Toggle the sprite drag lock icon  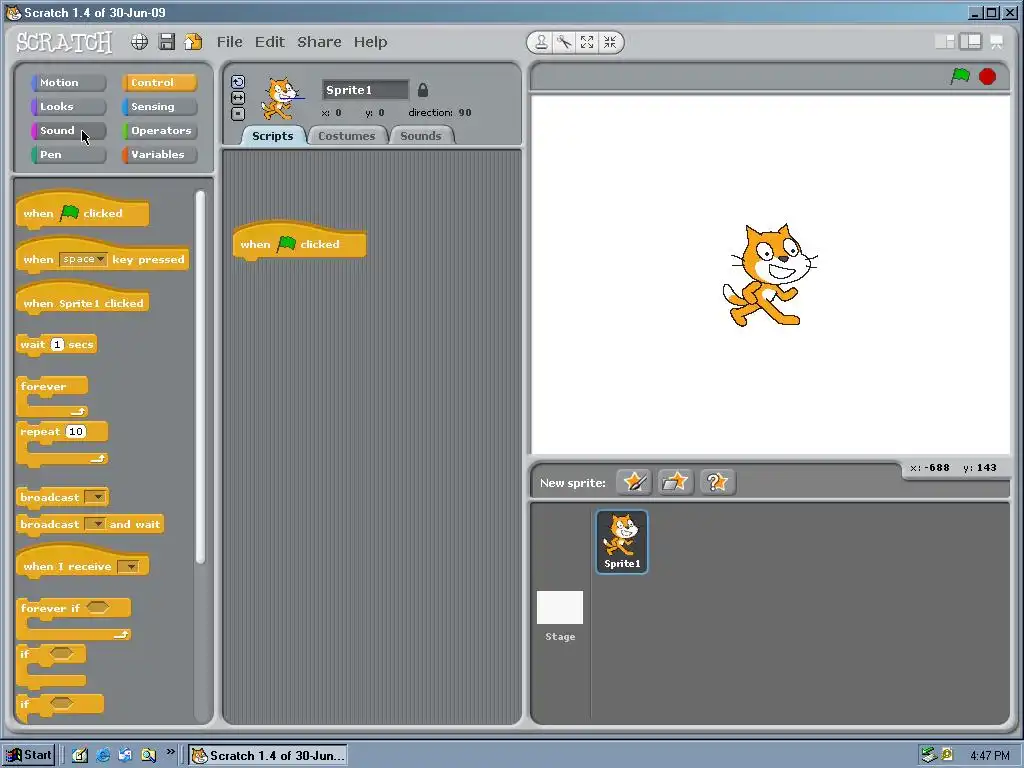tap(423, 90)
